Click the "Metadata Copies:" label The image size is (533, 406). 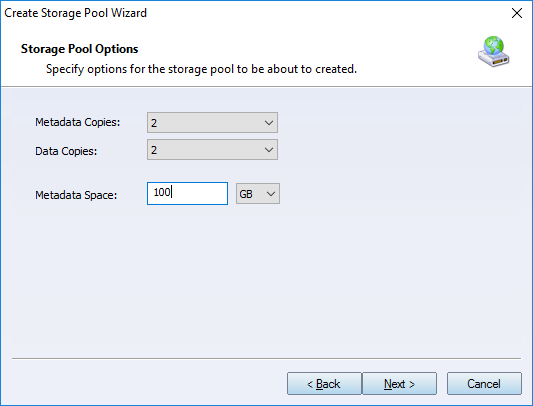point(78,122)
